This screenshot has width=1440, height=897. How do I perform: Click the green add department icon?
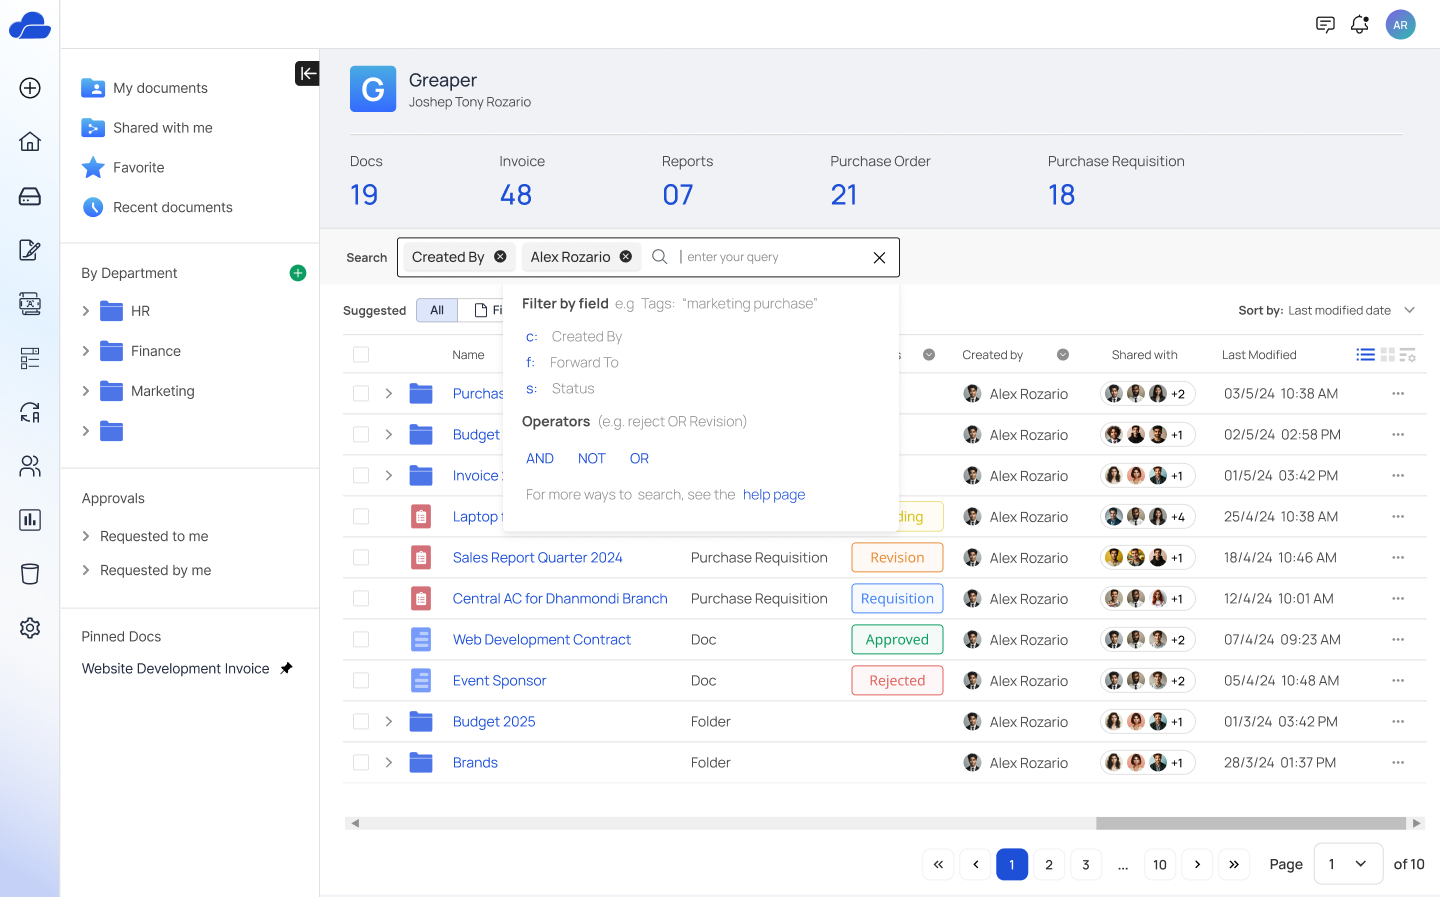[x=298, y=273]
